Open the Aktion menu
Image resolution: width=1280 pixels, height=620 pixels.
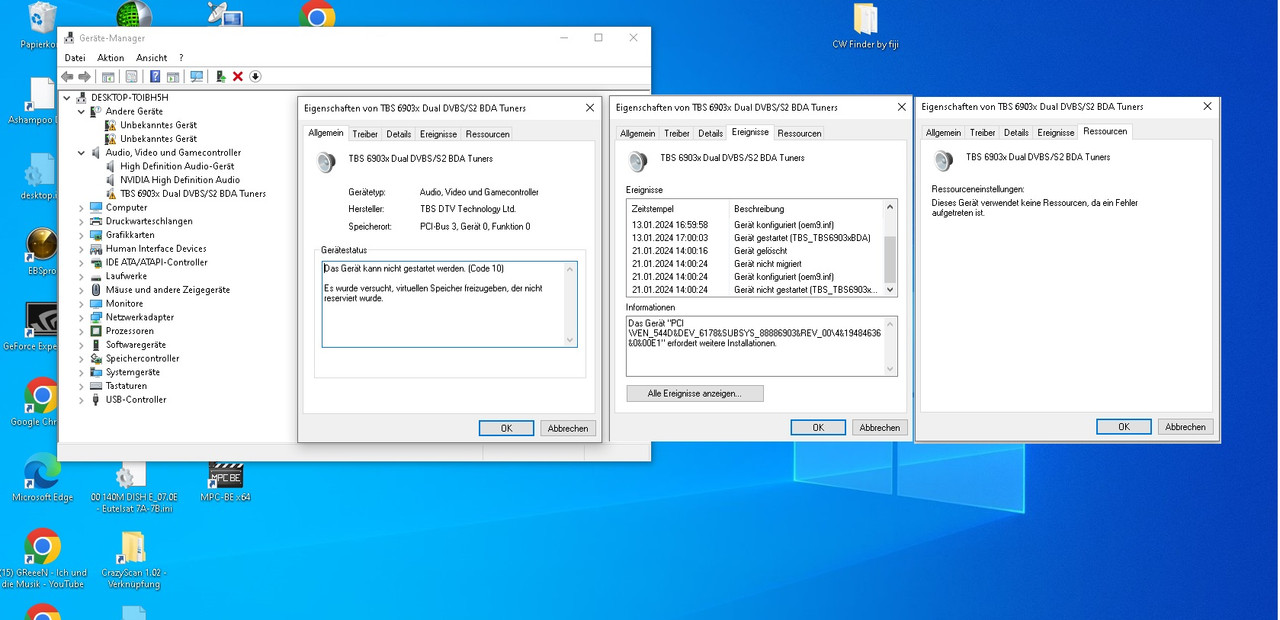pos(110,58)
